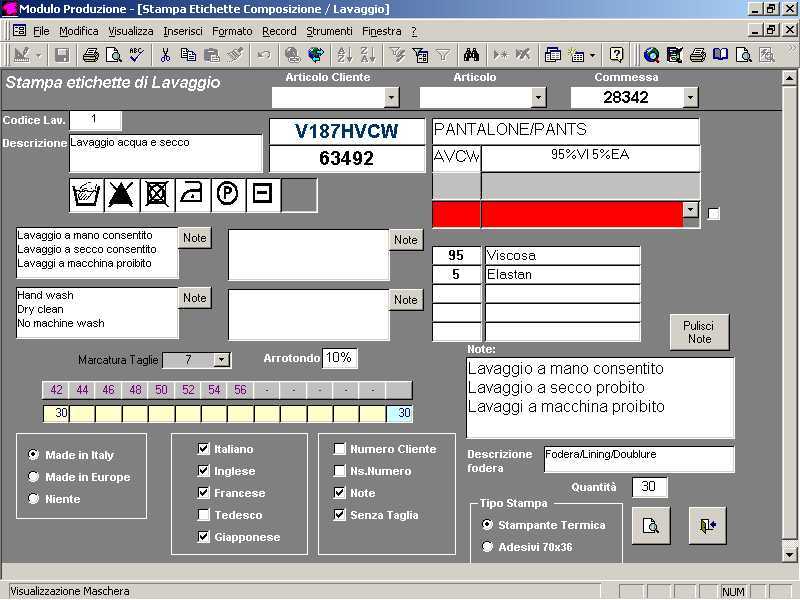Click the Design View toolbar icon
800x600 pixels.
tap(21, 55)
